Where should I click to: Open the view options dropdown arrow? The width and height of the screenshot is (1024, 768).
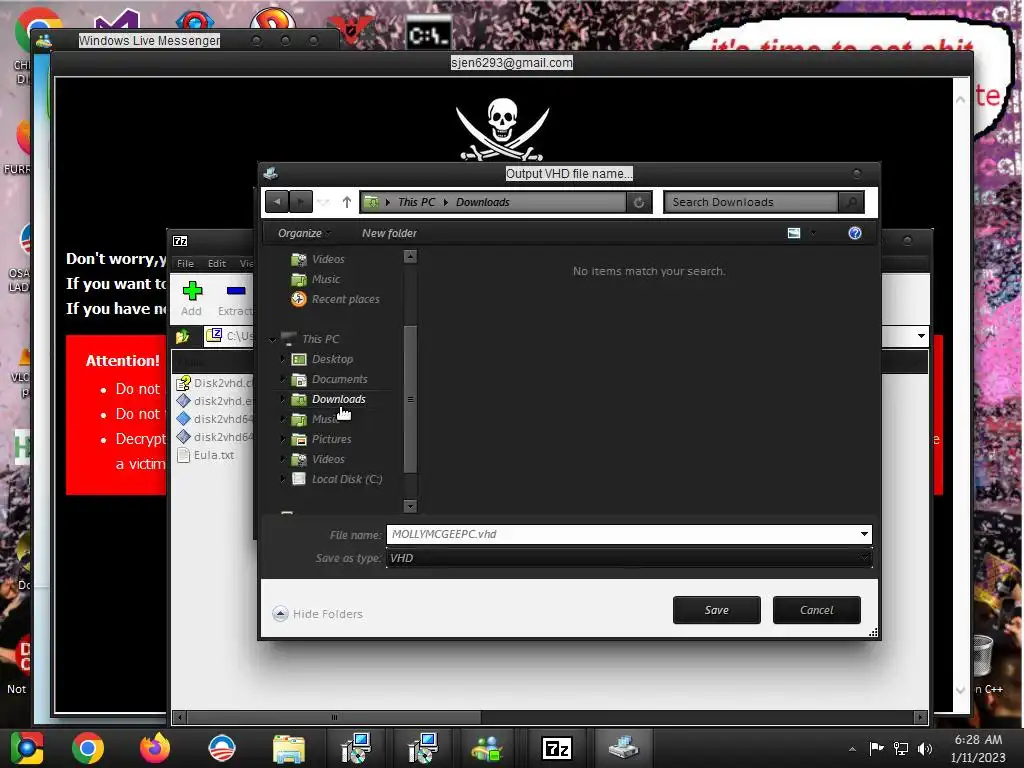[x=813, y=233]
